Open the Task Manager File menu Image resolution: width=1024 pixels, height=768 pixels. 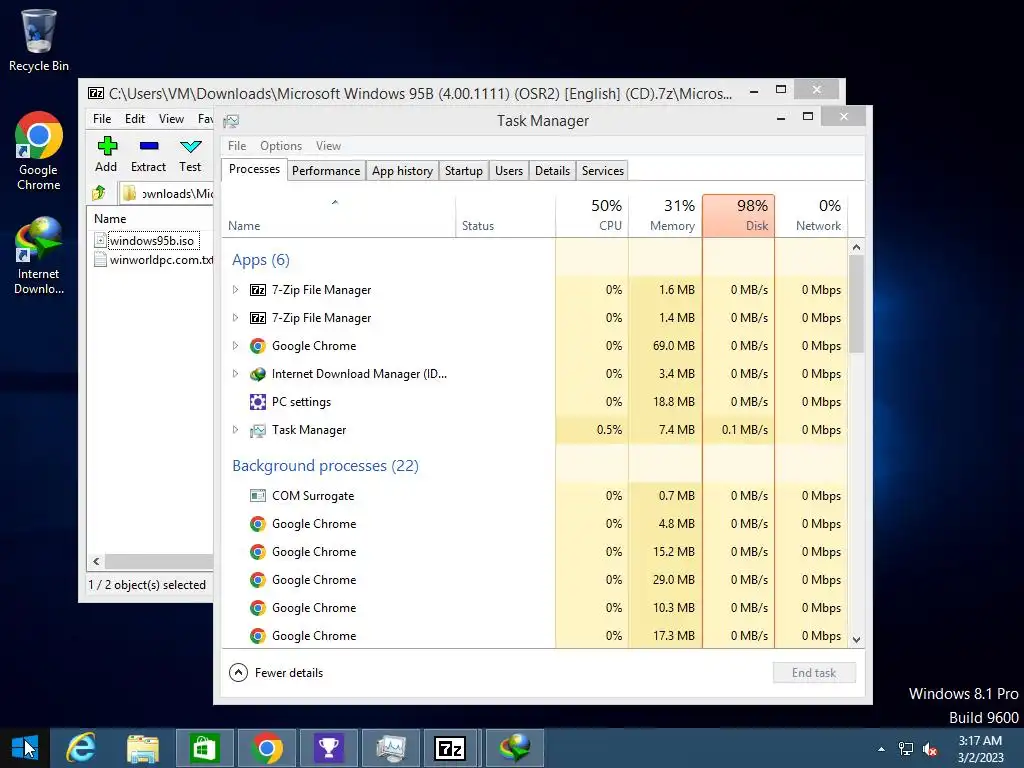coord(237,146)
